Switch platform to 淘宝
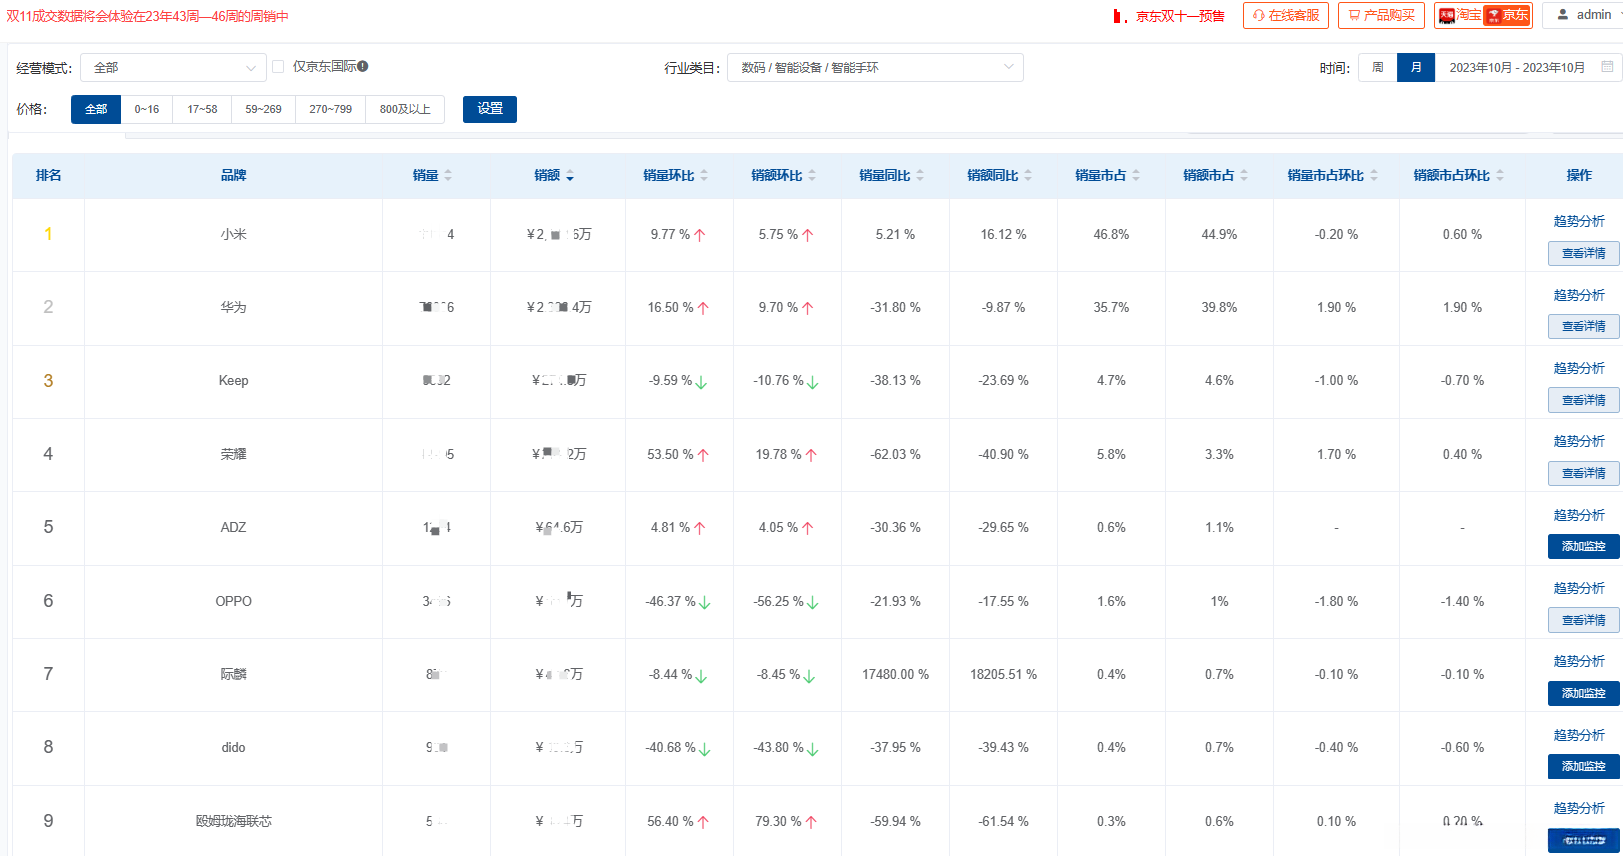1623x856 pixels. coord(1460,15)
